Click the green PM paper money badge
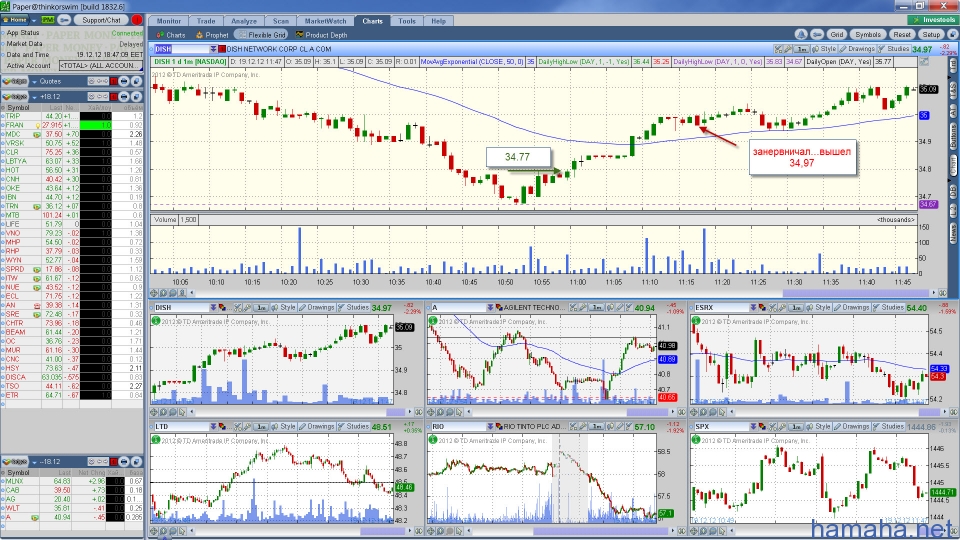 48,20
